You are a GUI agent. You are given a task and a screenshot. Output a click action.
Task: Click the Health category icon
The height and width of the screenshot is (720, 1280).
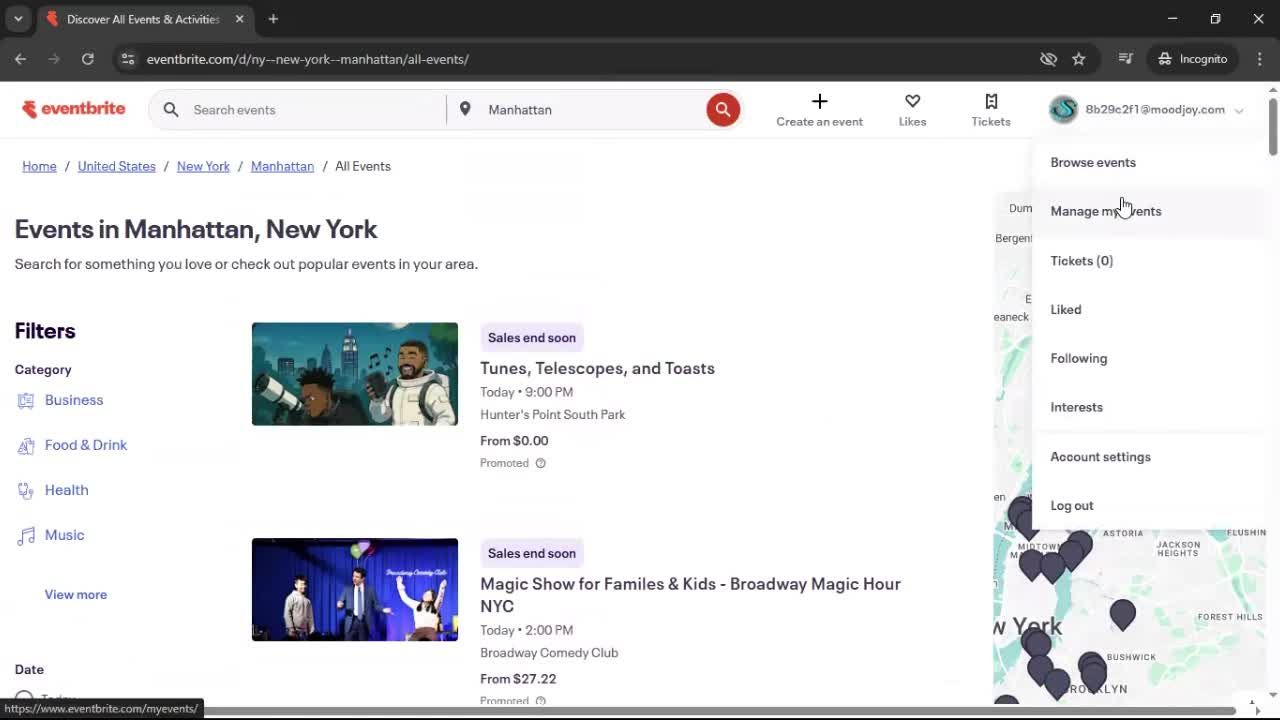[x=26, y=490]
